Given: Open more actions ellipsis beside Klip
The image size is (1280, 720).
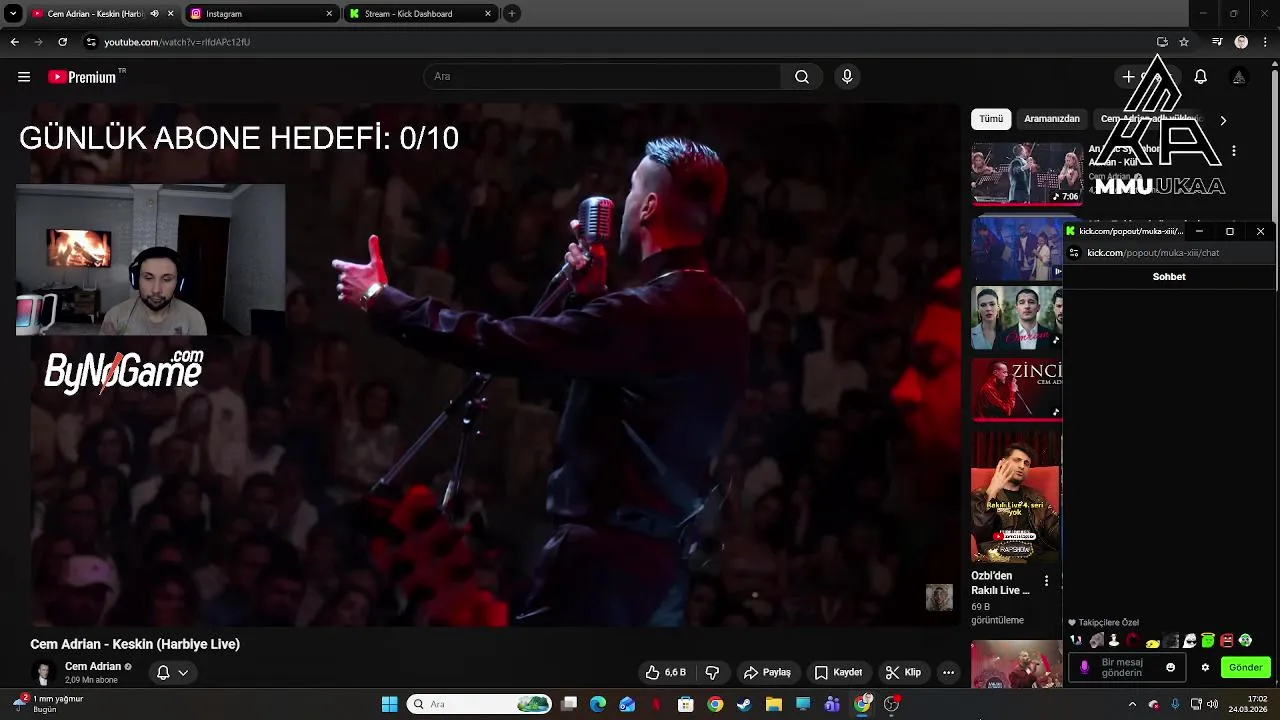Looking at the screenshot, I should click(948, 673).
